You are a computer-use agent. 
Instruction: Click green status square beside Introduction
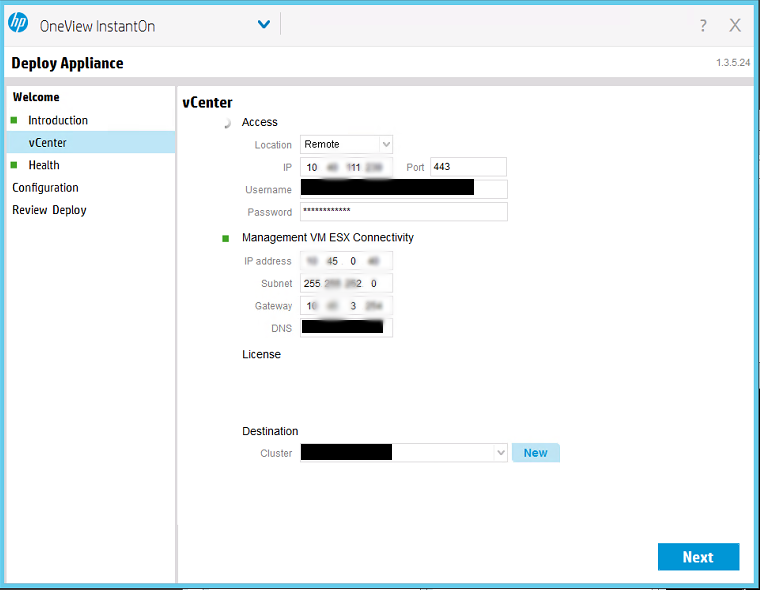pos(14,120)
